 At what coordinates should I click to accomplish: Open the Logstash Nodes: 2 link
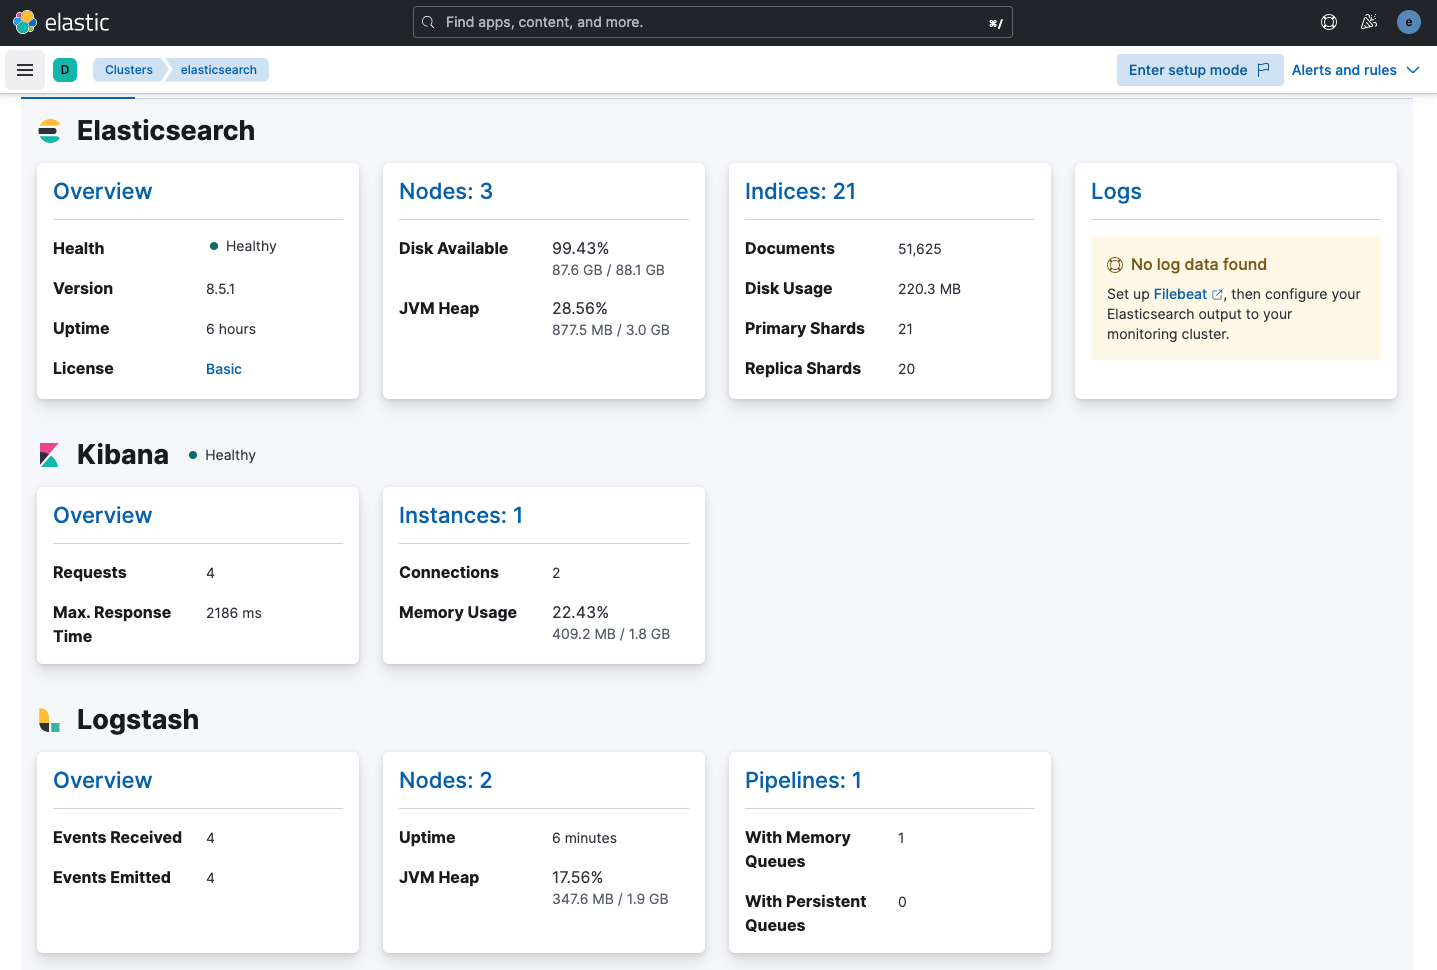(446, 780)
